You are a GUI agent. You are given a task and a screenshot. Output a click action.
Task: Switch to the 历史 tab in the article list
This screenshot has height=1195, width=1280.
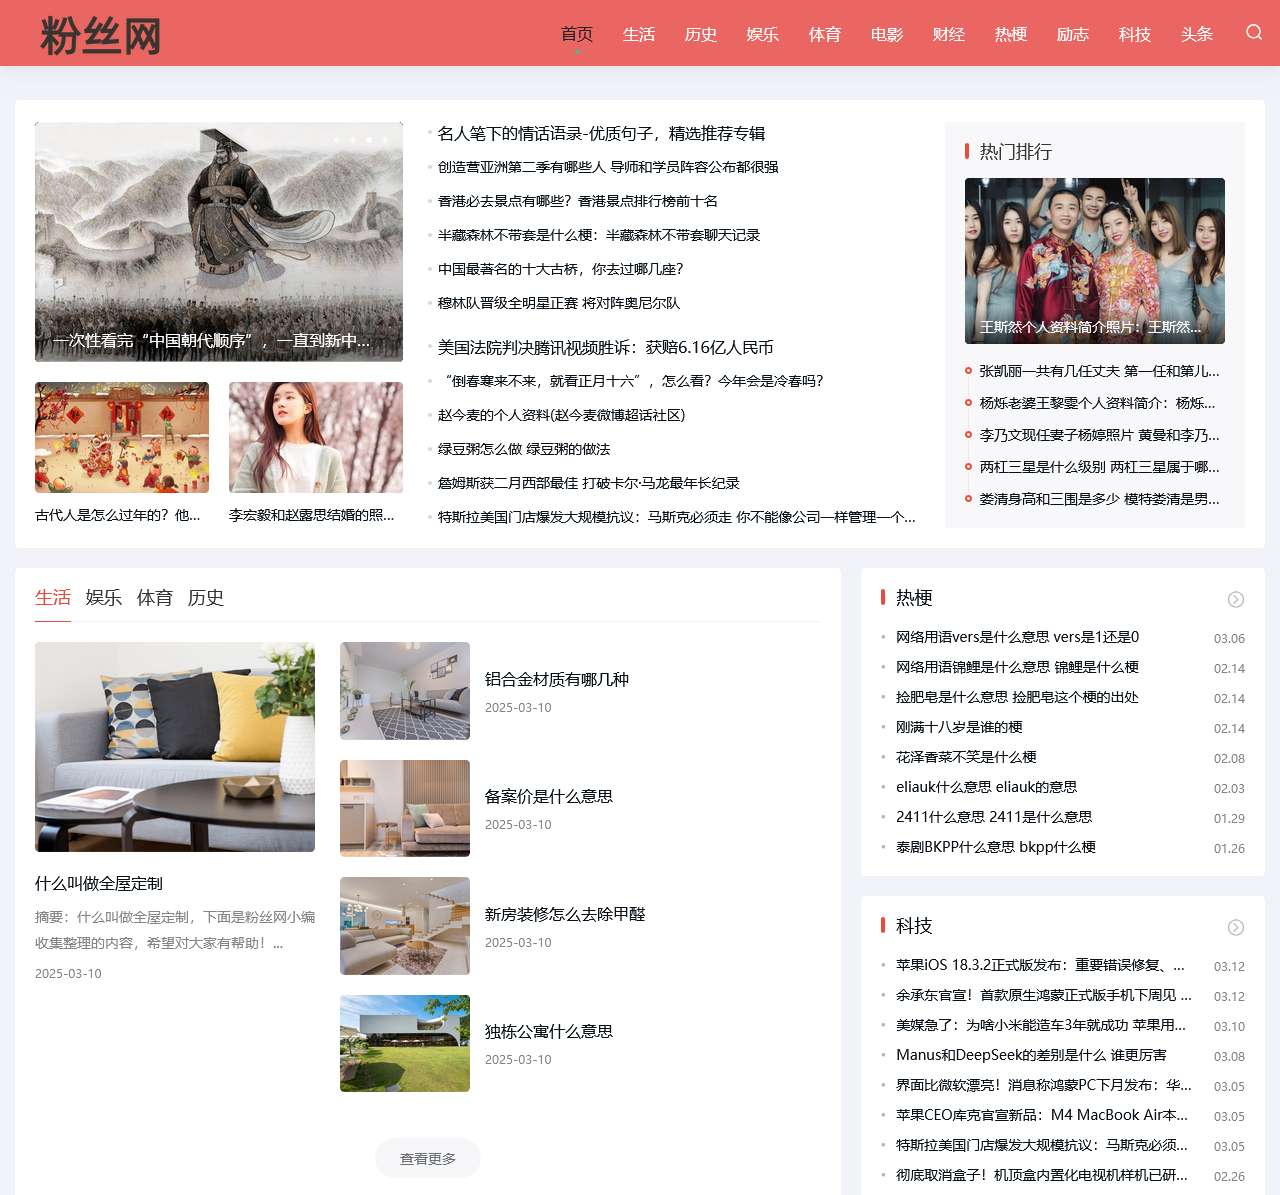tap(208, 597)
